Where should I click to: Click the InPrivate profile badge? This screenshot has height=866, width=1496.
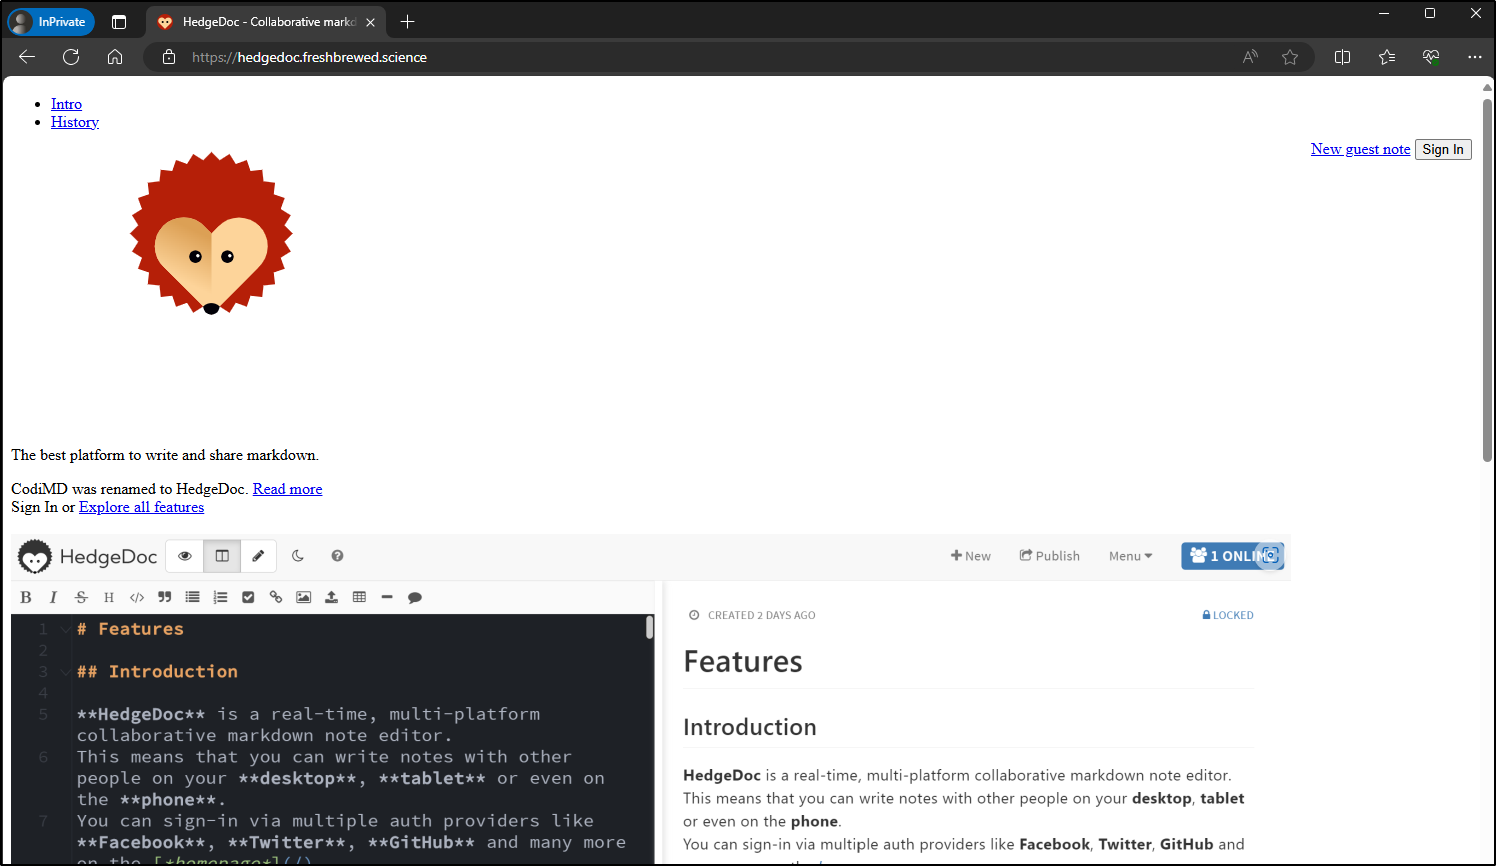51,22
